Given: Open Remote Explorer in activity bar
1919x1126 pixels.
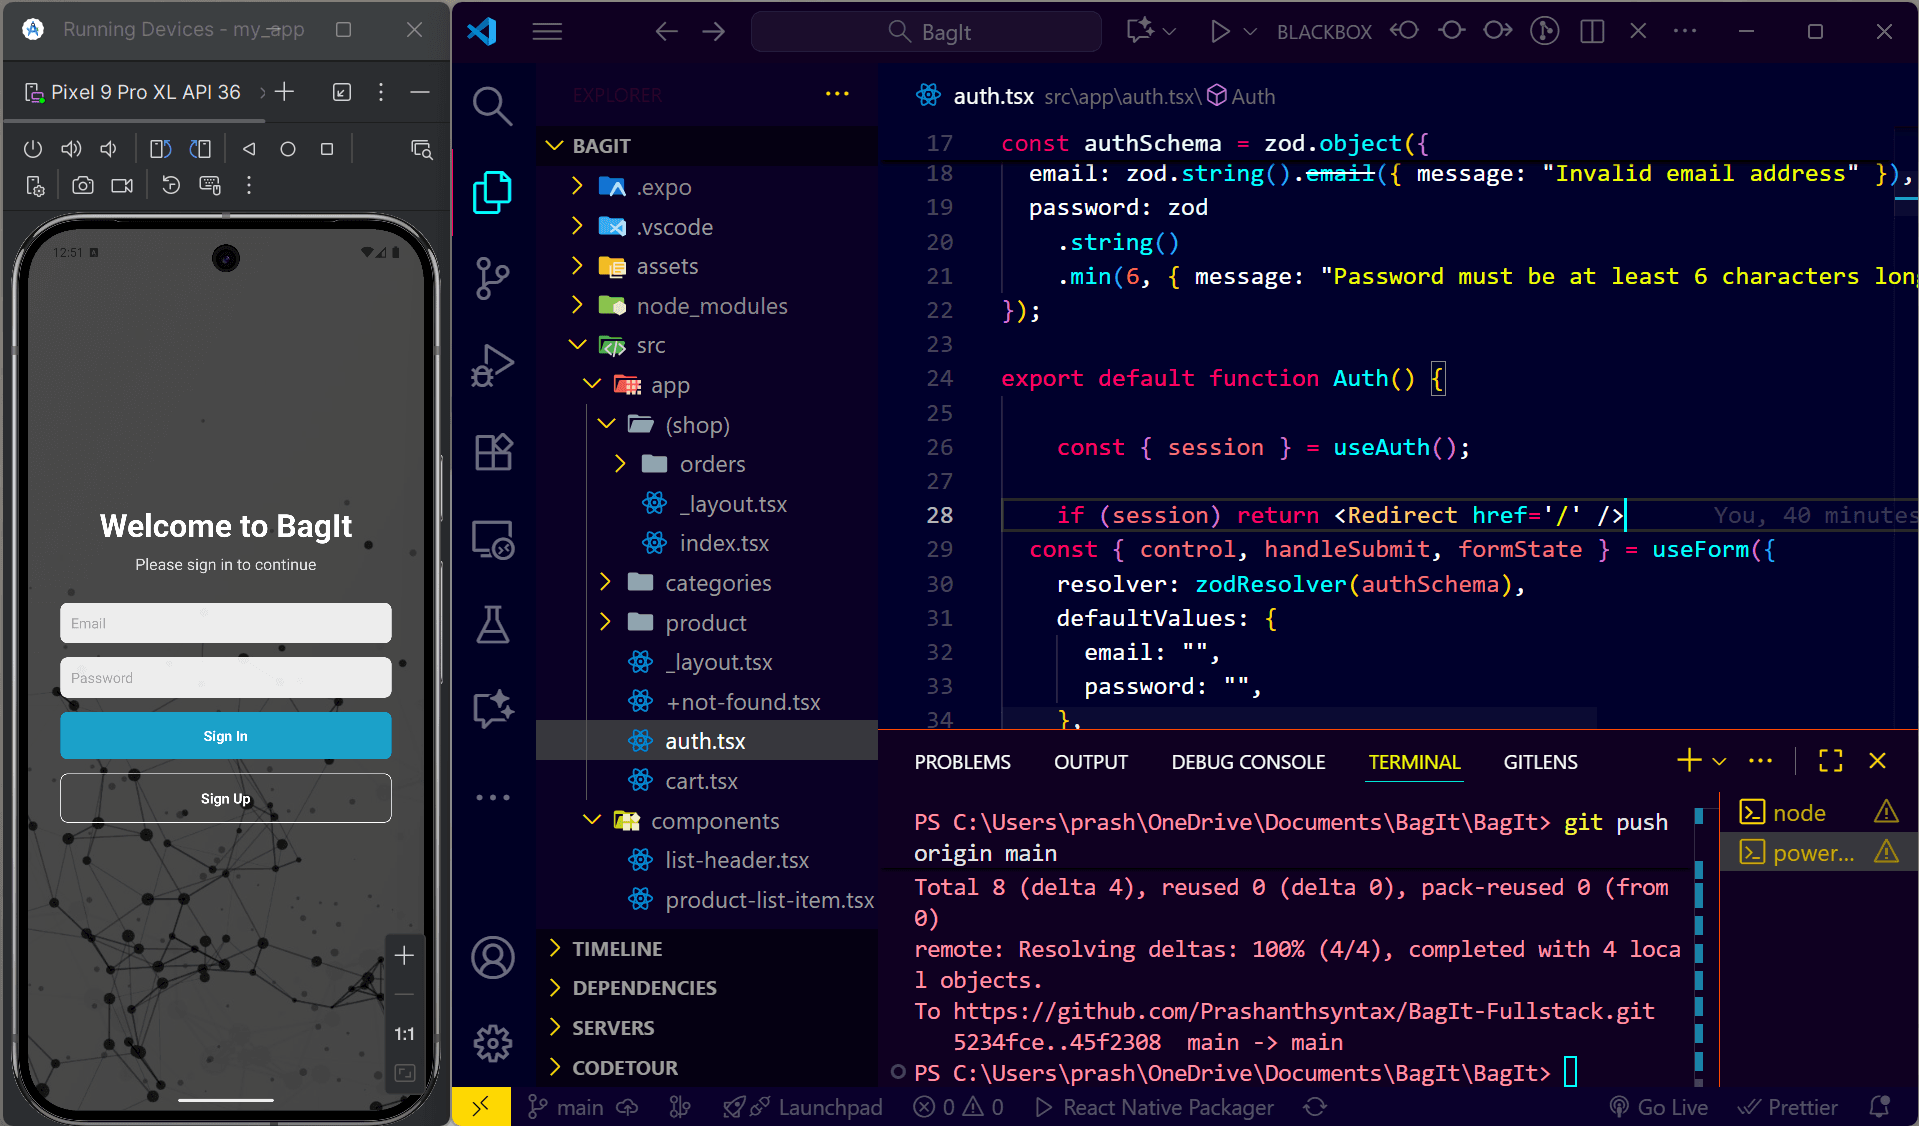Looking at the screenshot, I should [493, 539].
